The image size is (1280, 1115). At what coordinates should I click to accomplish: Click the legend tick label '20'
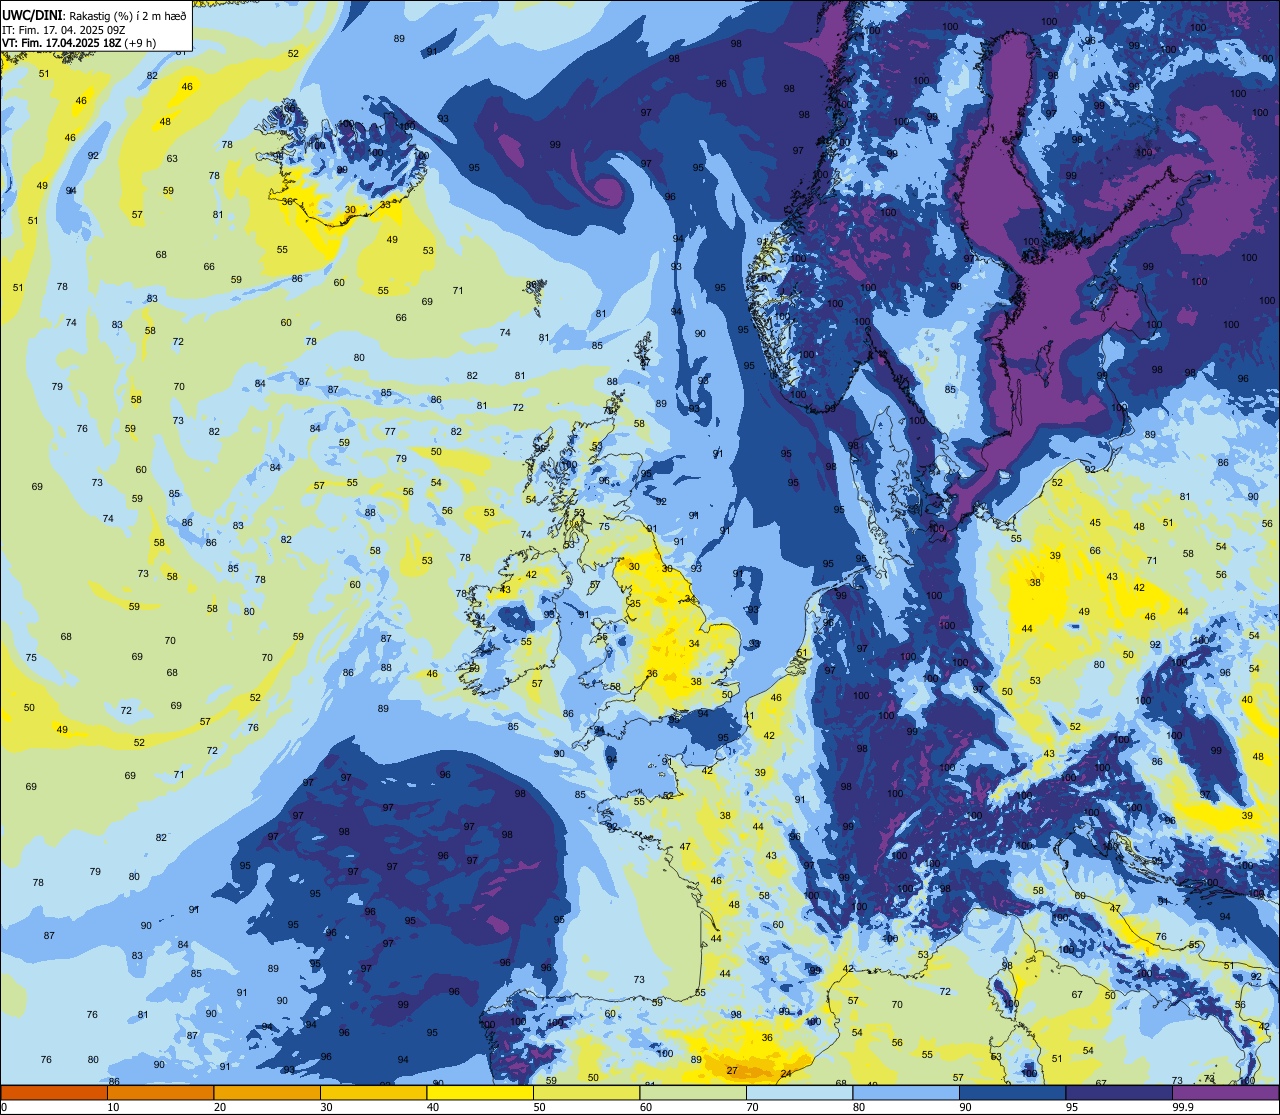(x=220, y=1107)
